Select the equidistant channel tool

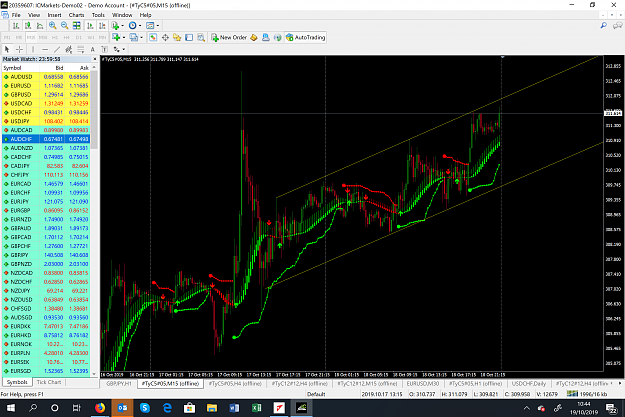(69, 49)
